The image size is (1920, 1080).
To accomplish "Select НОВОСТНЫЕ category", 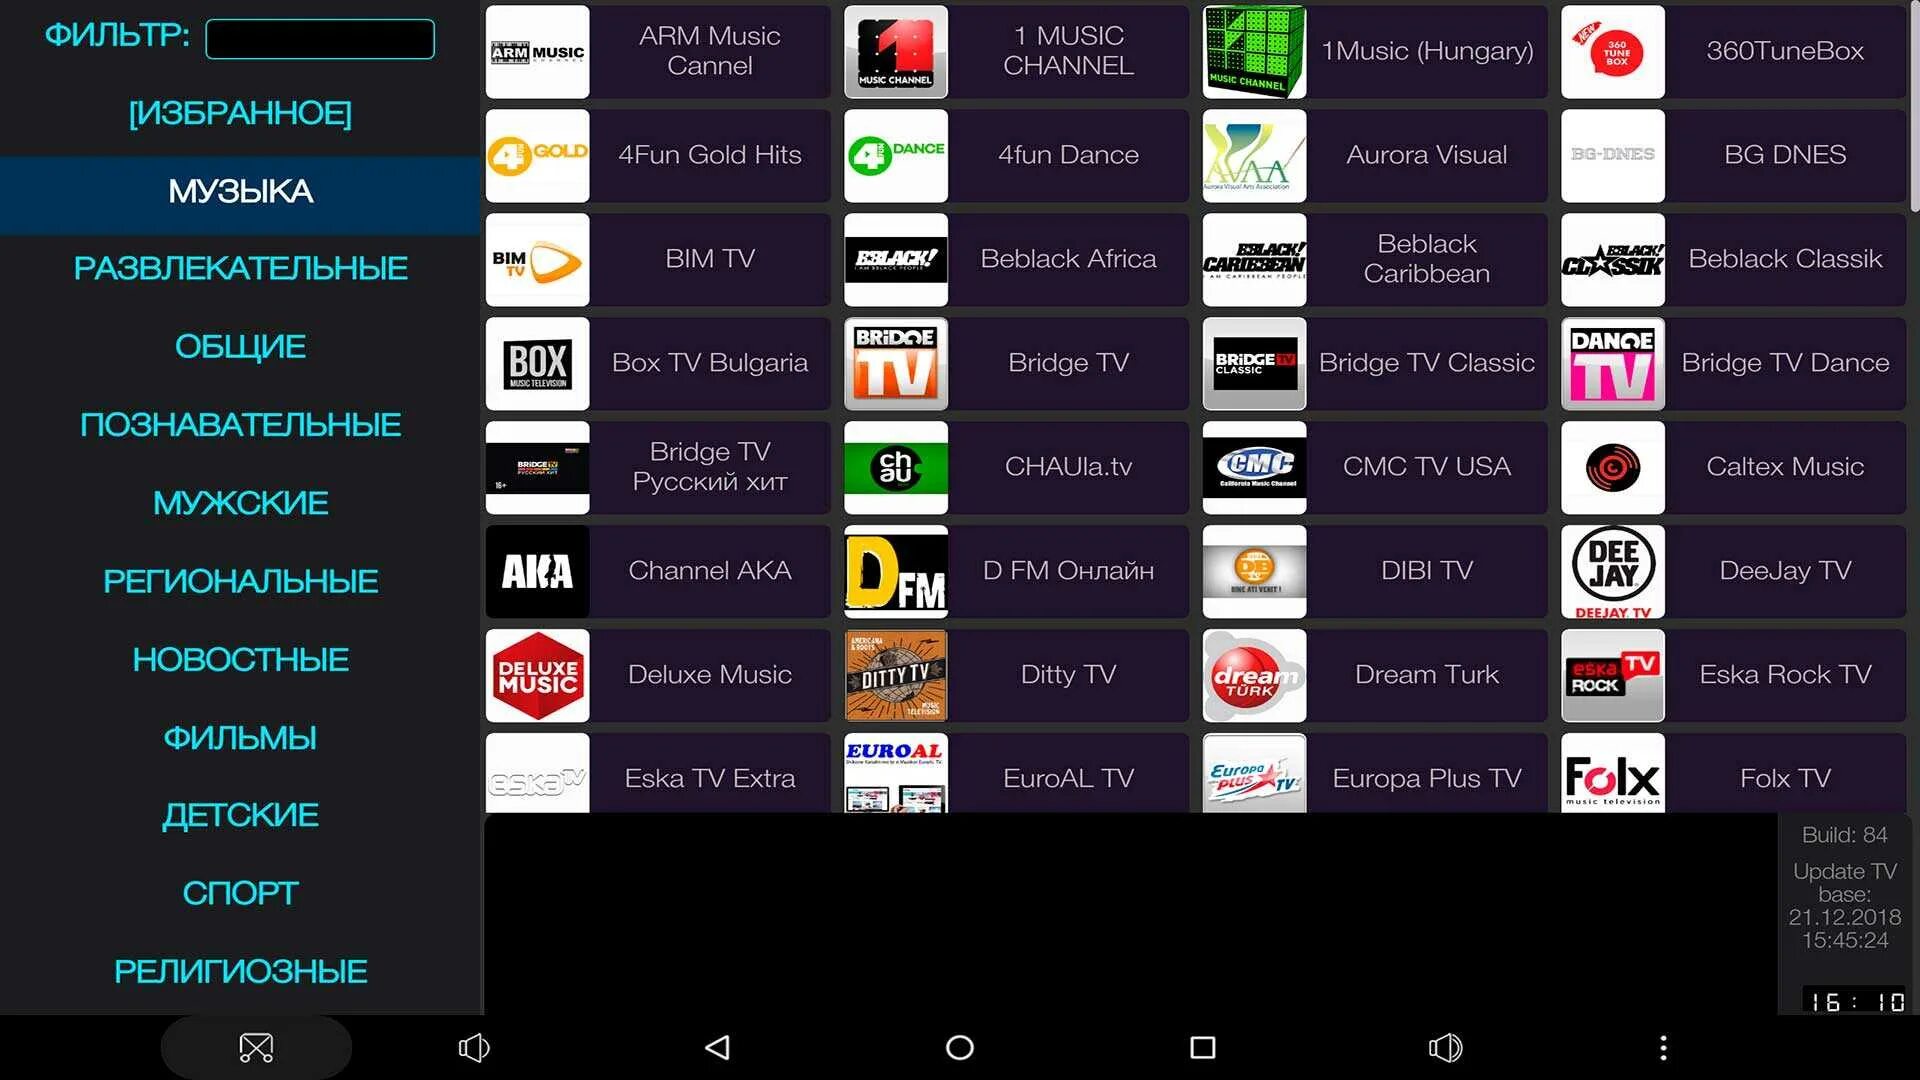I will pos(239,658).
